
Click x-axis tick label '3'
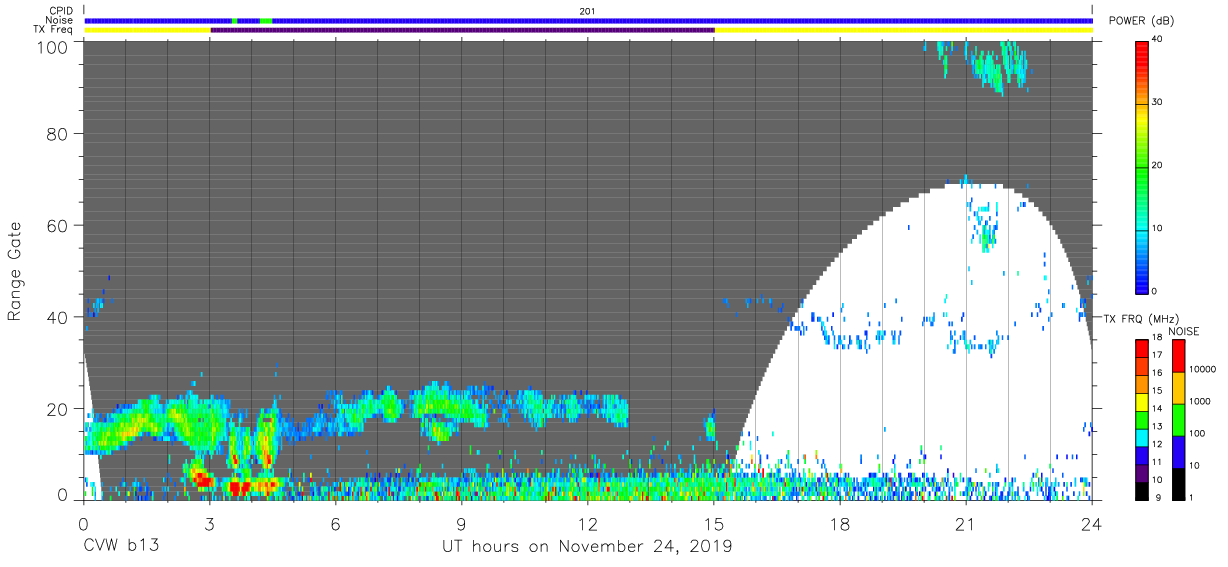click(210, 525)
